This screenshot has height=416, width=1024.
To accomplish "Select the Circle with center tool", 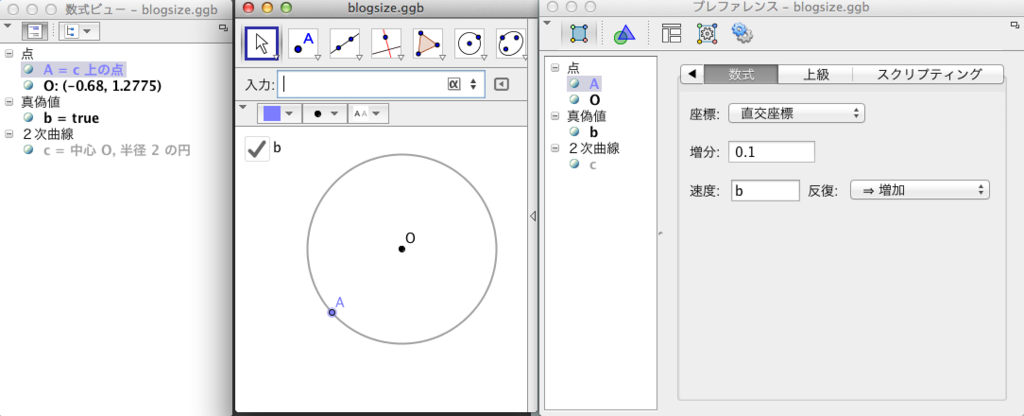I will (x=470, y=44).
